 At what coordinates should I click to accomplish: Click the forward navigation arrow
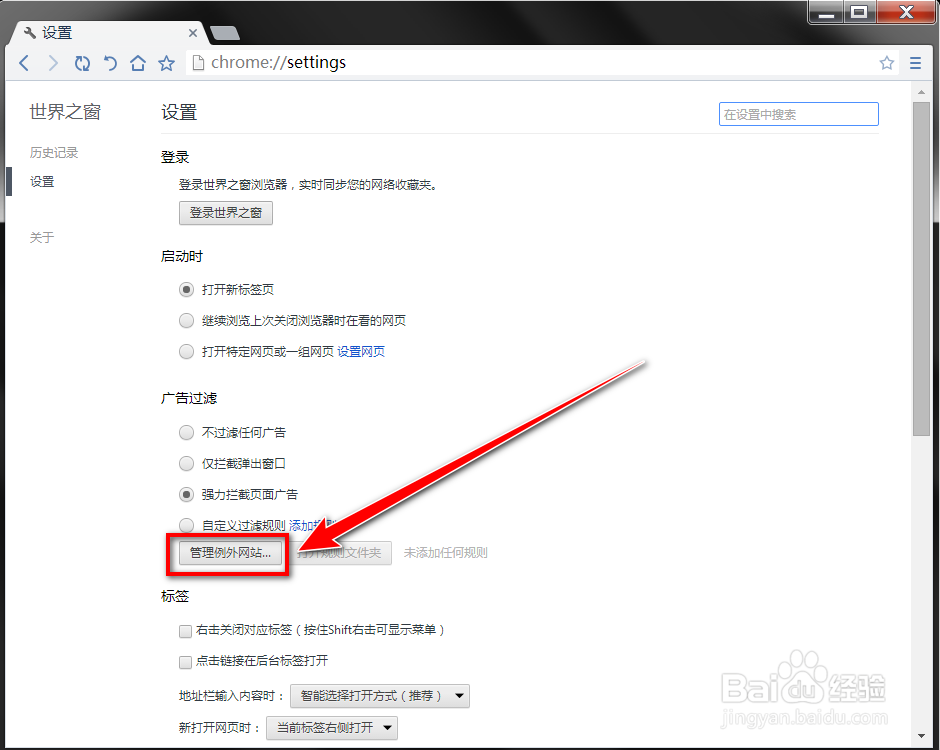pos(53,62)
